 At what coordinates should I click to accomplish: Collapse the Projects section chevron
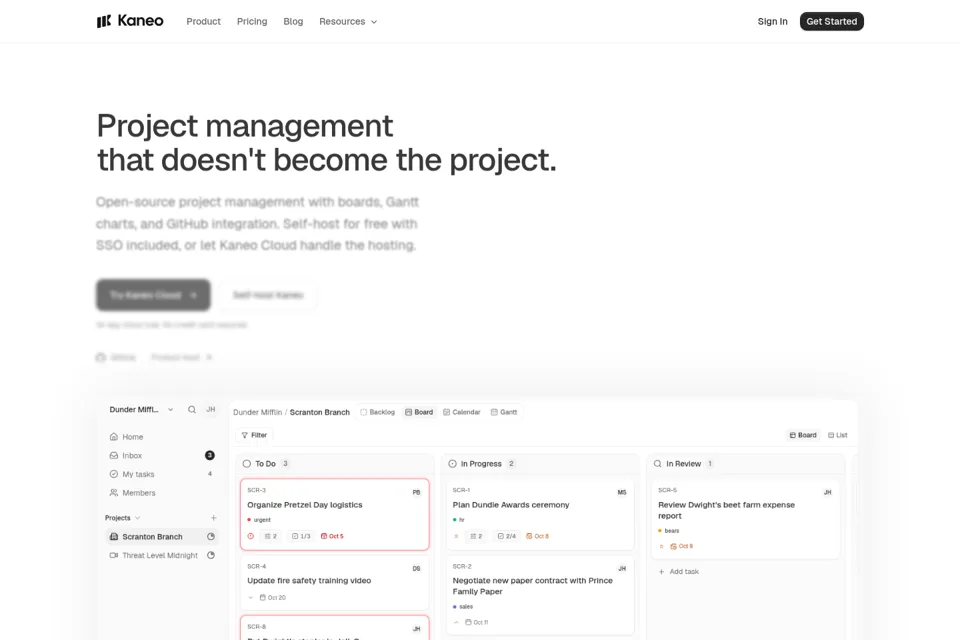tap(138, 518)
